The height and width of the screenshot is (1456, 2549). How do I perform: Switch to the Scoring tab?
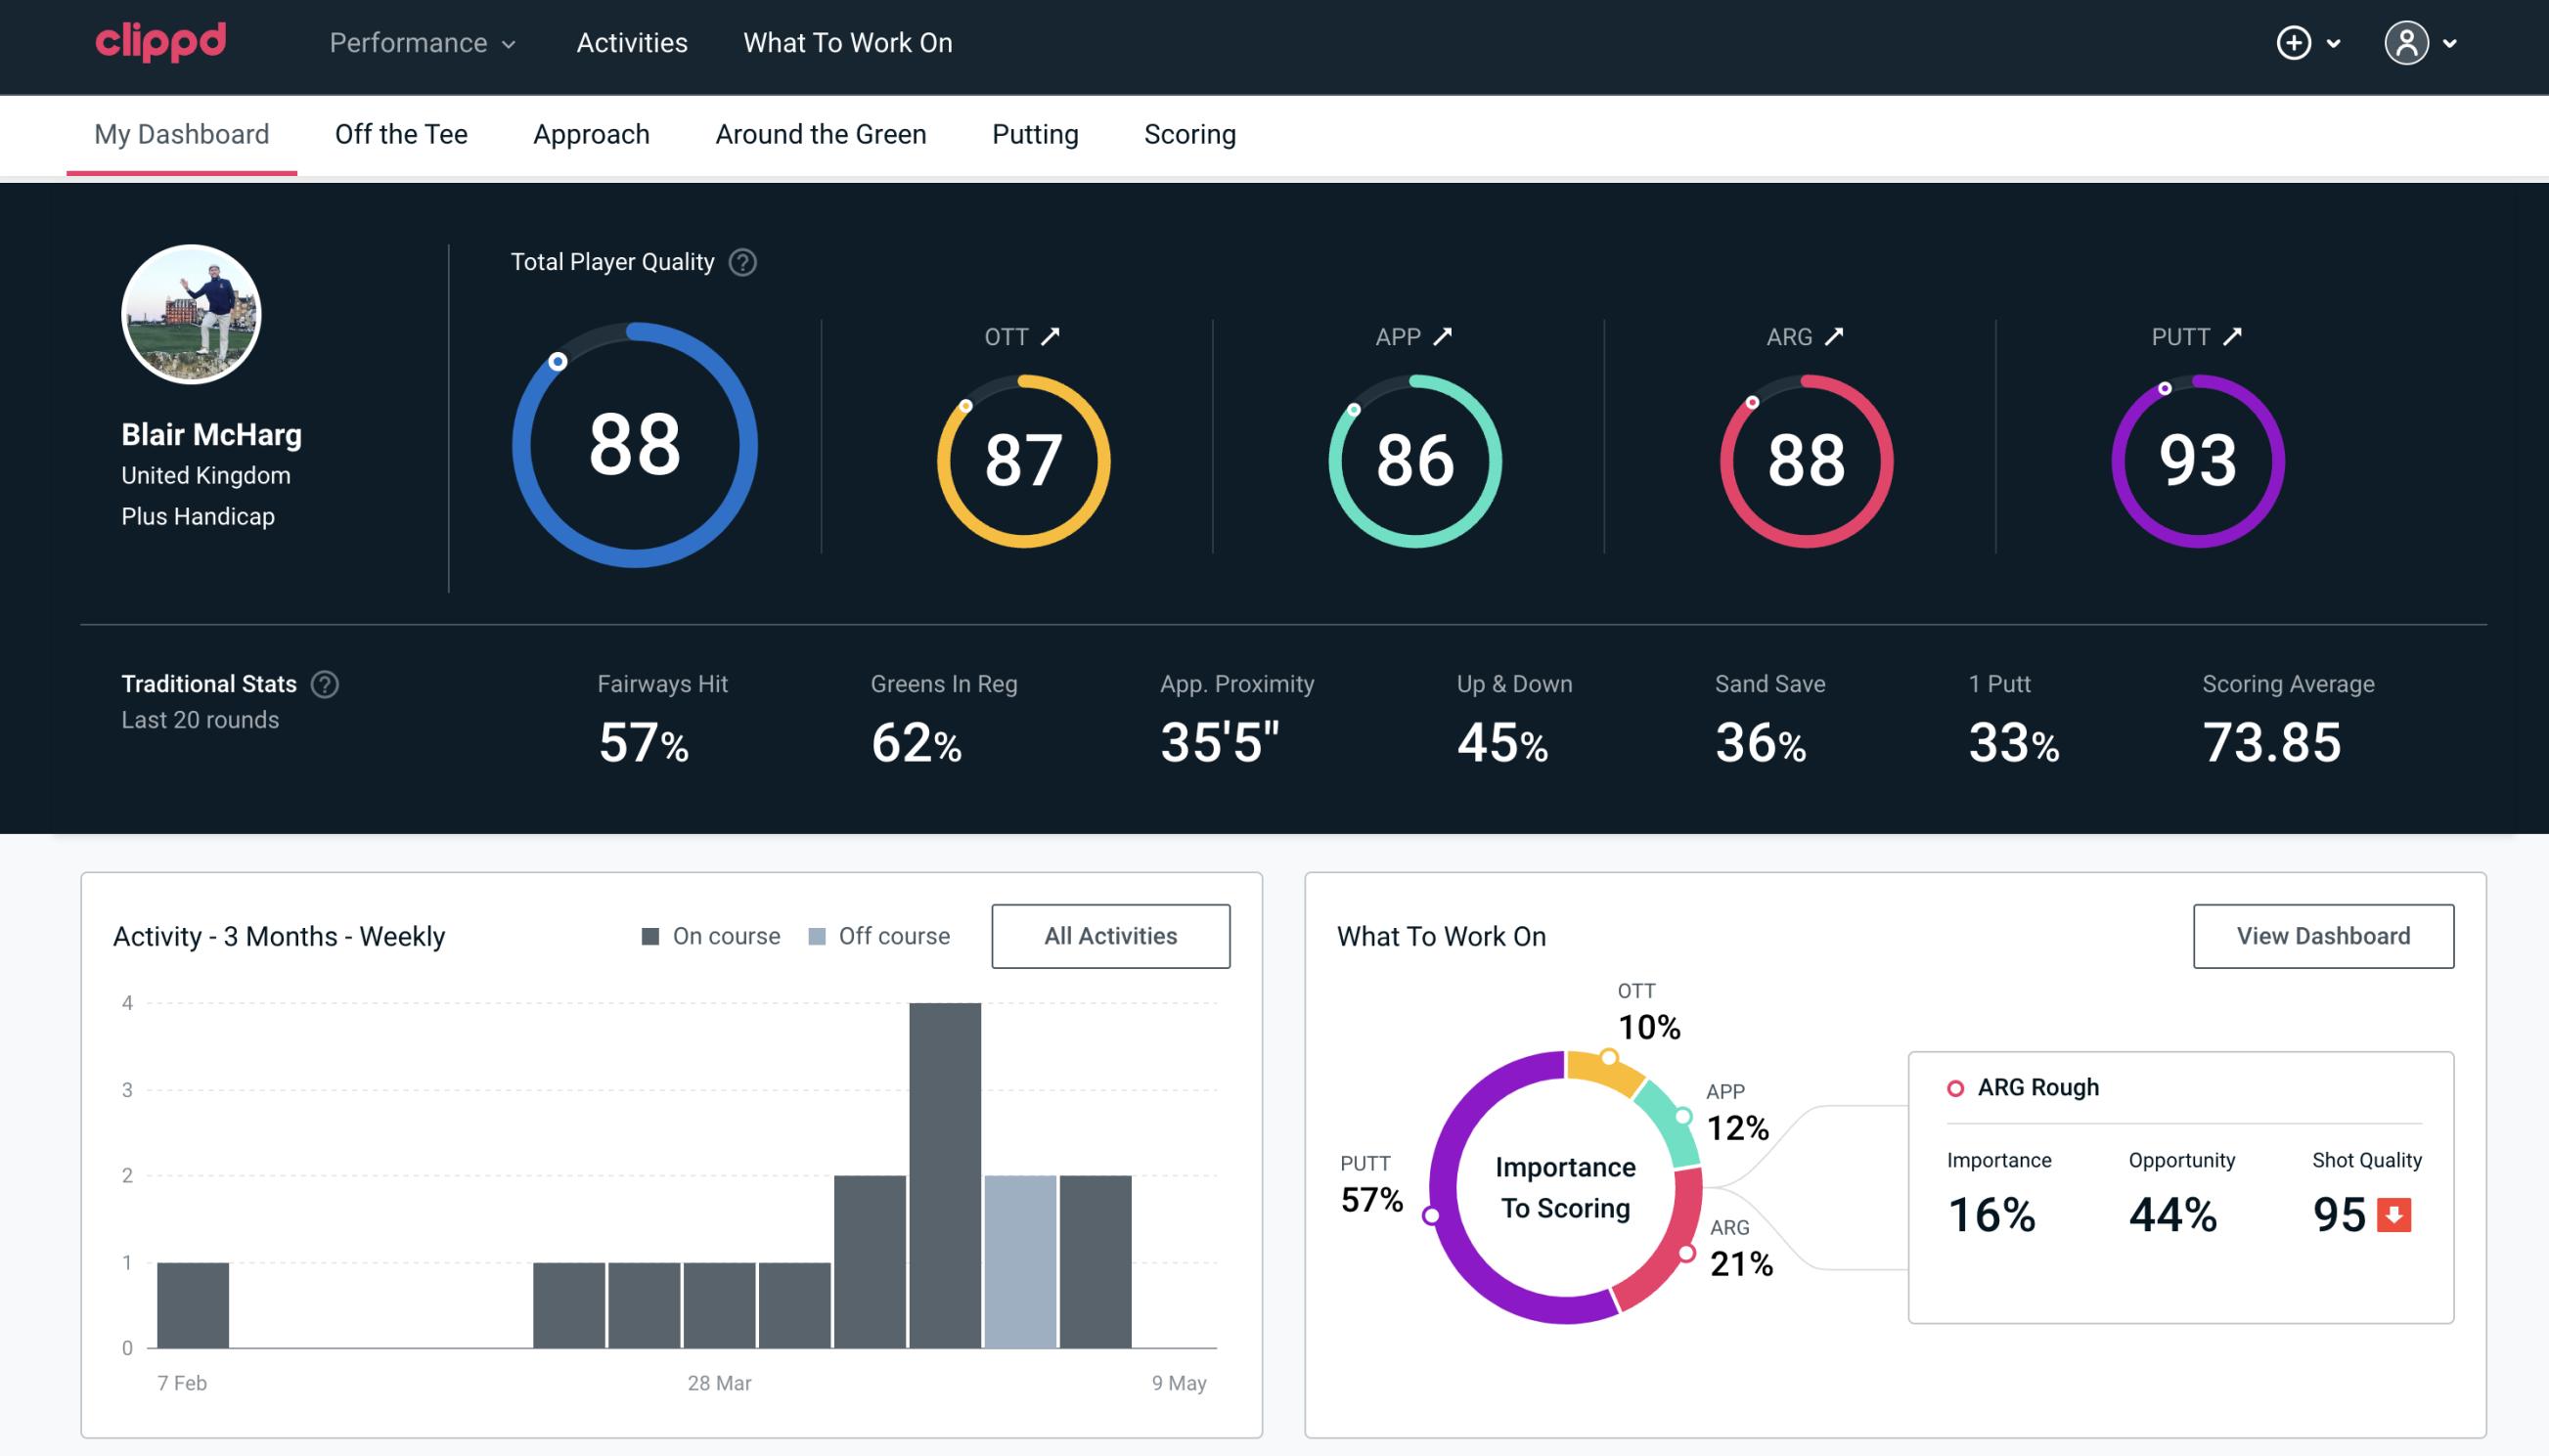point(1190,131)
